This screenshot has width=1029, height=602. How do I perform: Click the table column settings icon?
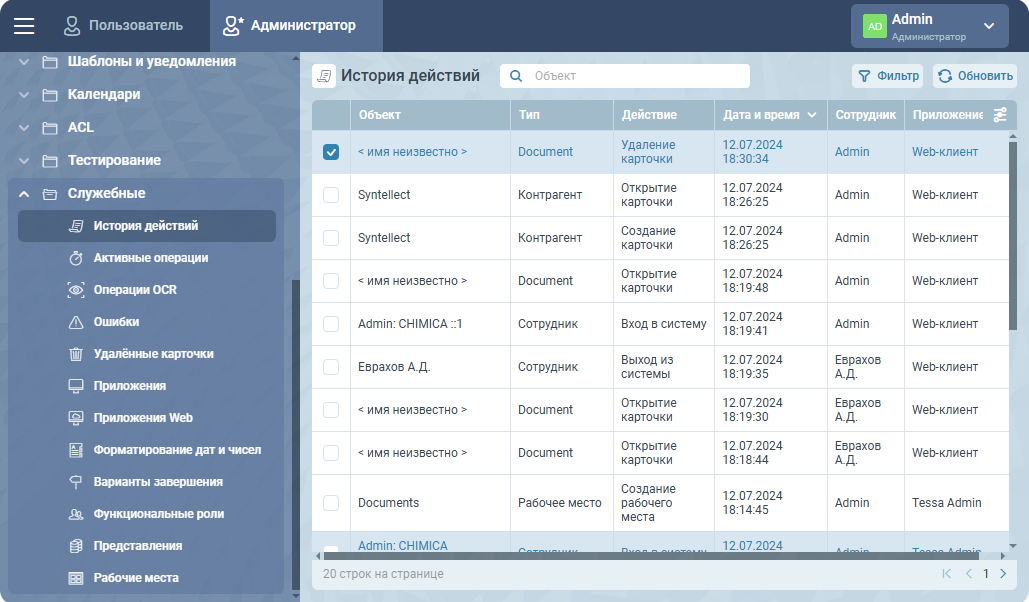pyautogui.click(x=999, y=115)
